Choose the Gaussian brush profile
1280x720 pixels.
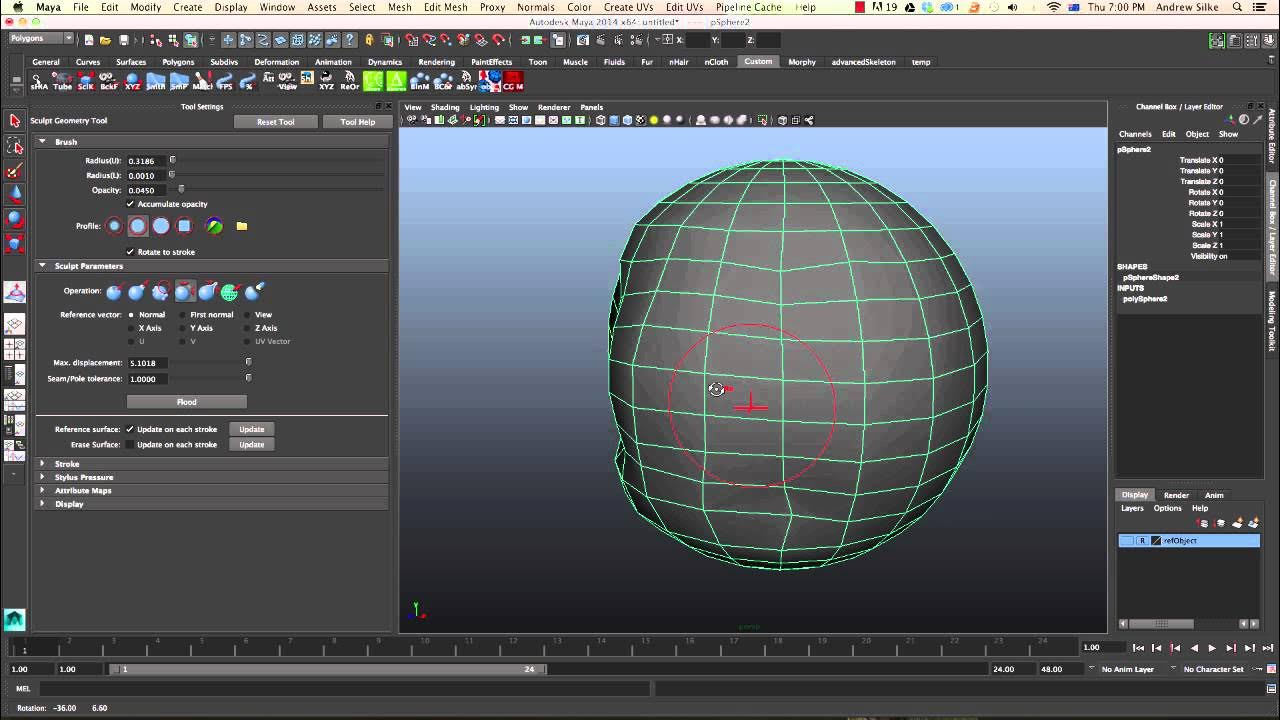point(114,226)
